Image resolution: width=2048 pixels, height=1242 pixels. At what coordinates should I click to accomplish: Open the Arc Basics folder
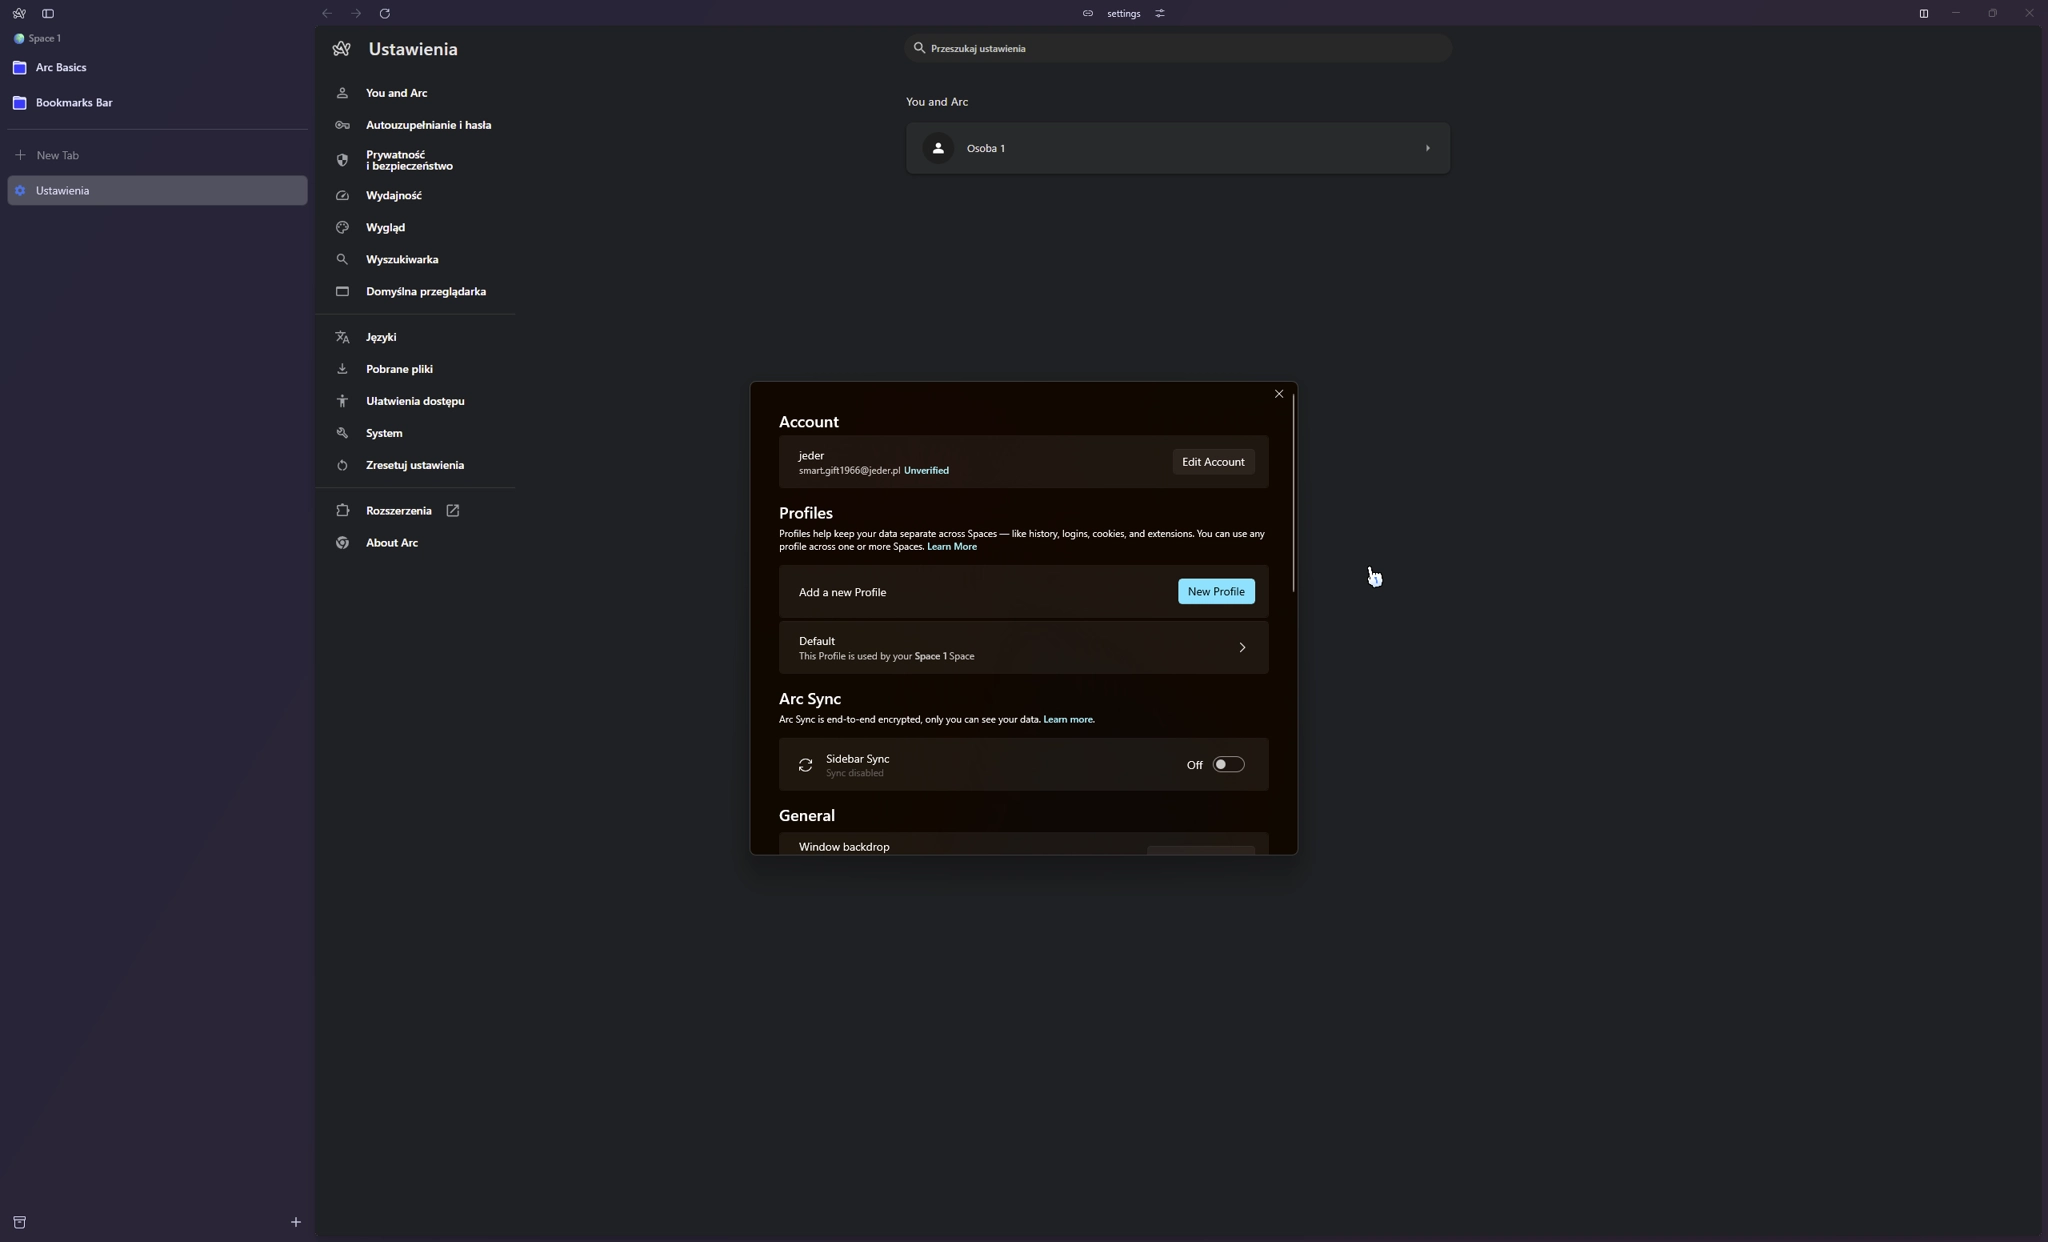[x=61, y=68]
